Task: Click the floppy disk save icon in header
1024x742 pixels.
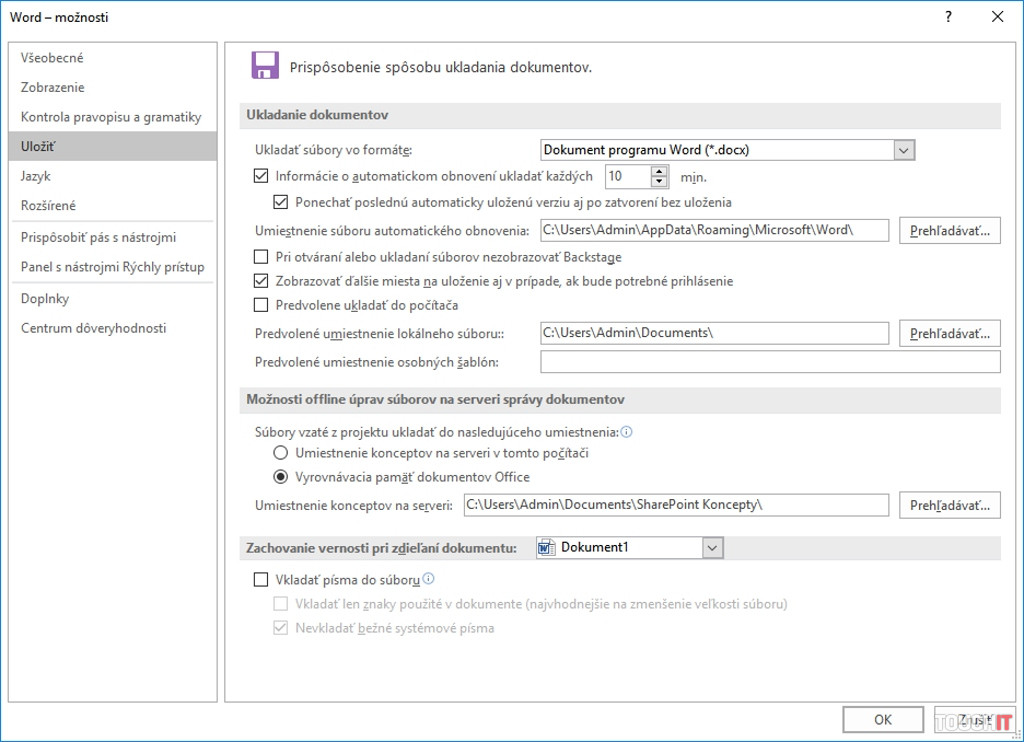Action: tap(264, 66)
